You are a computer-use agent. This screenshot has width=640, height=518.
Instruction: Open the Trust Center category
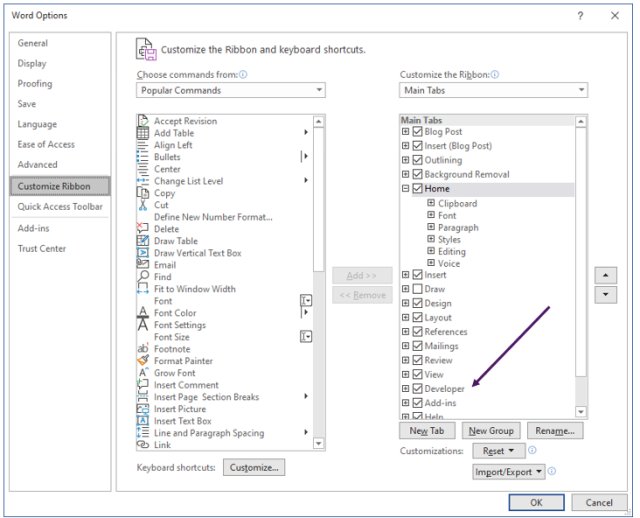(x=42, y=249)
